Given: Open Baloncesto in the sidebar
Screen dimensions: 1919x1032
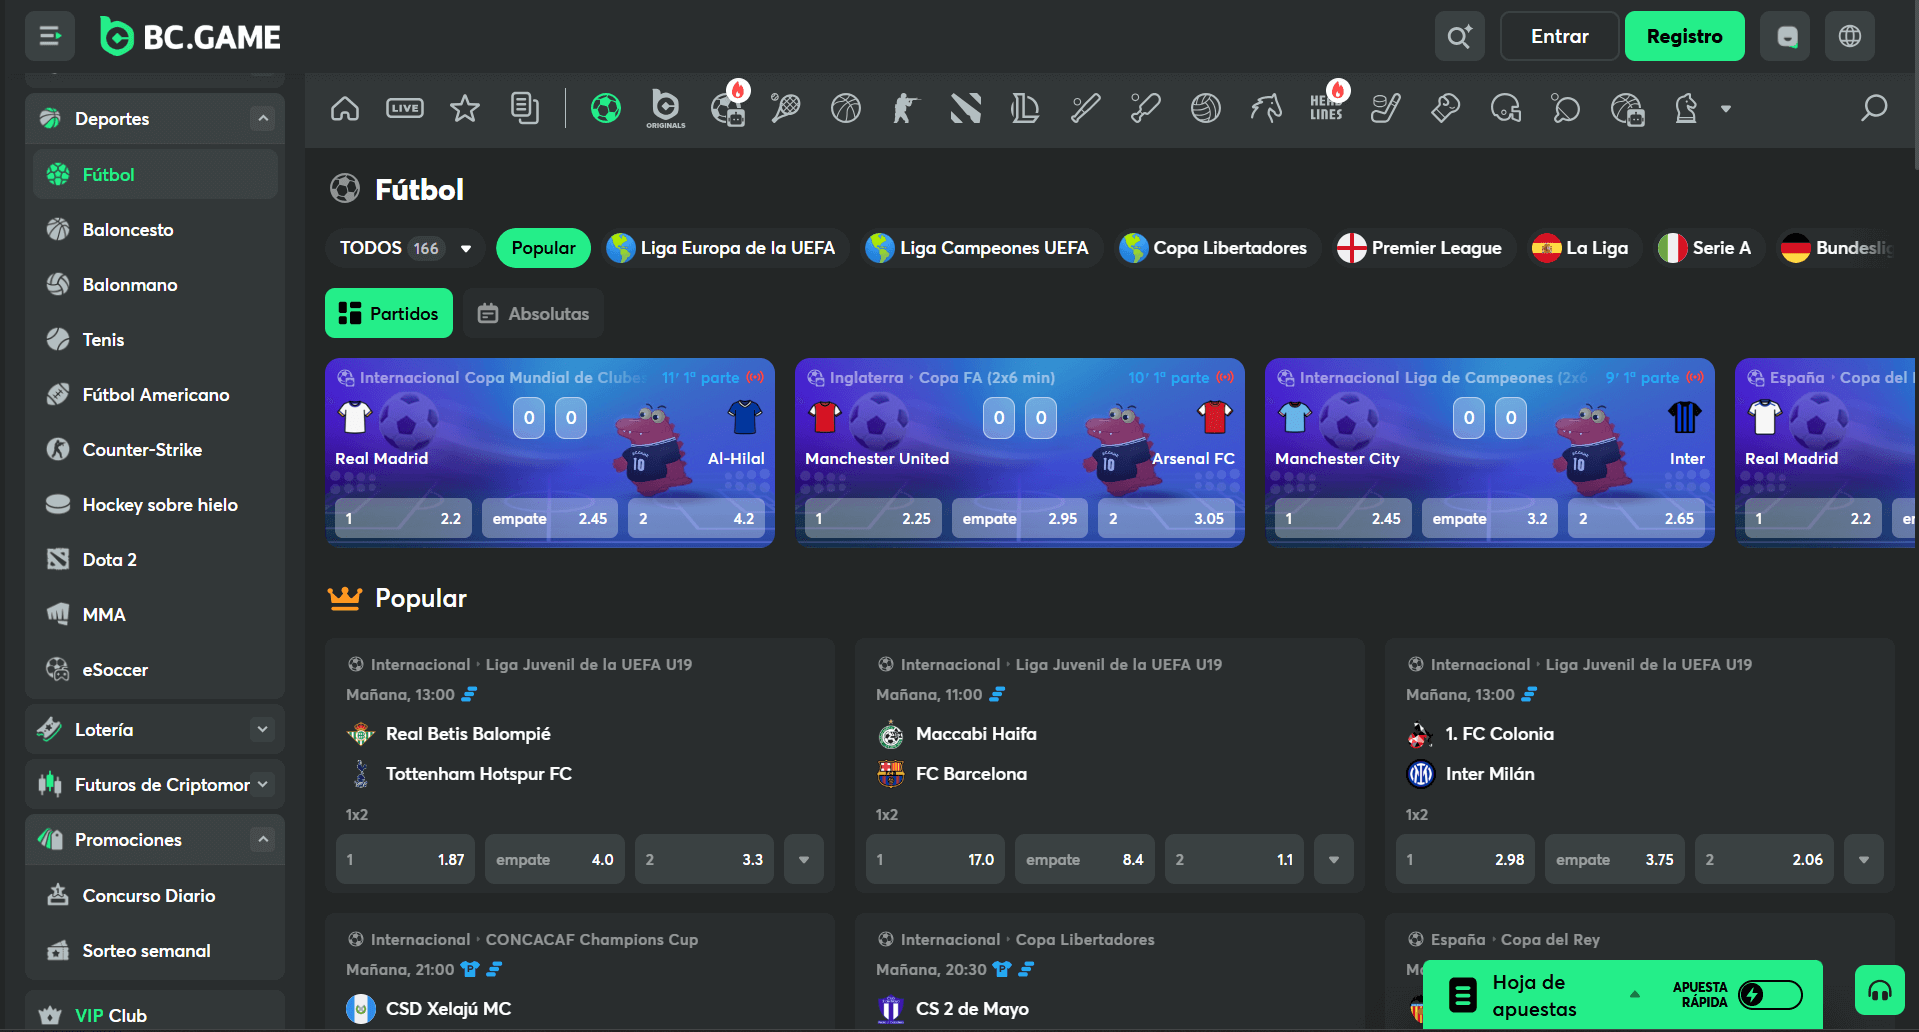Looking at the screenshot, I should (155, 230).
